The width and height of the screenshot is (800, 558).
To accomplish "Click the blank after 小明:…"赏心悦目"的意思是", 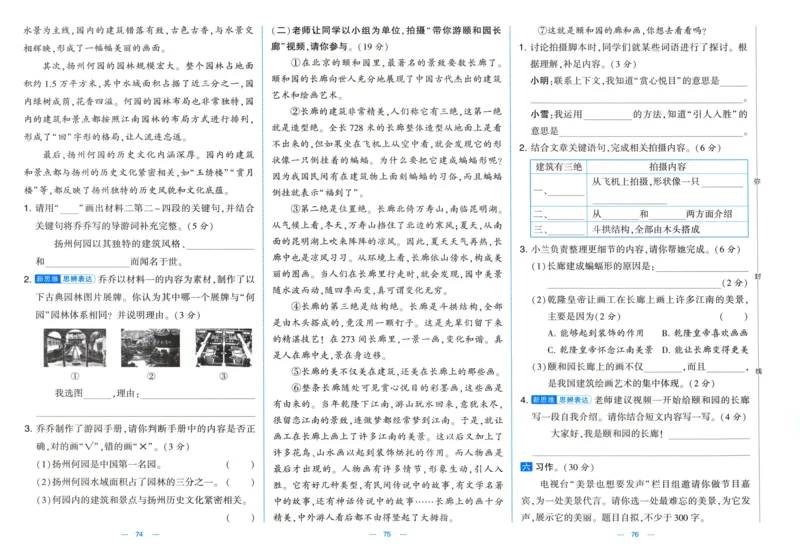I will click(734, 81).
